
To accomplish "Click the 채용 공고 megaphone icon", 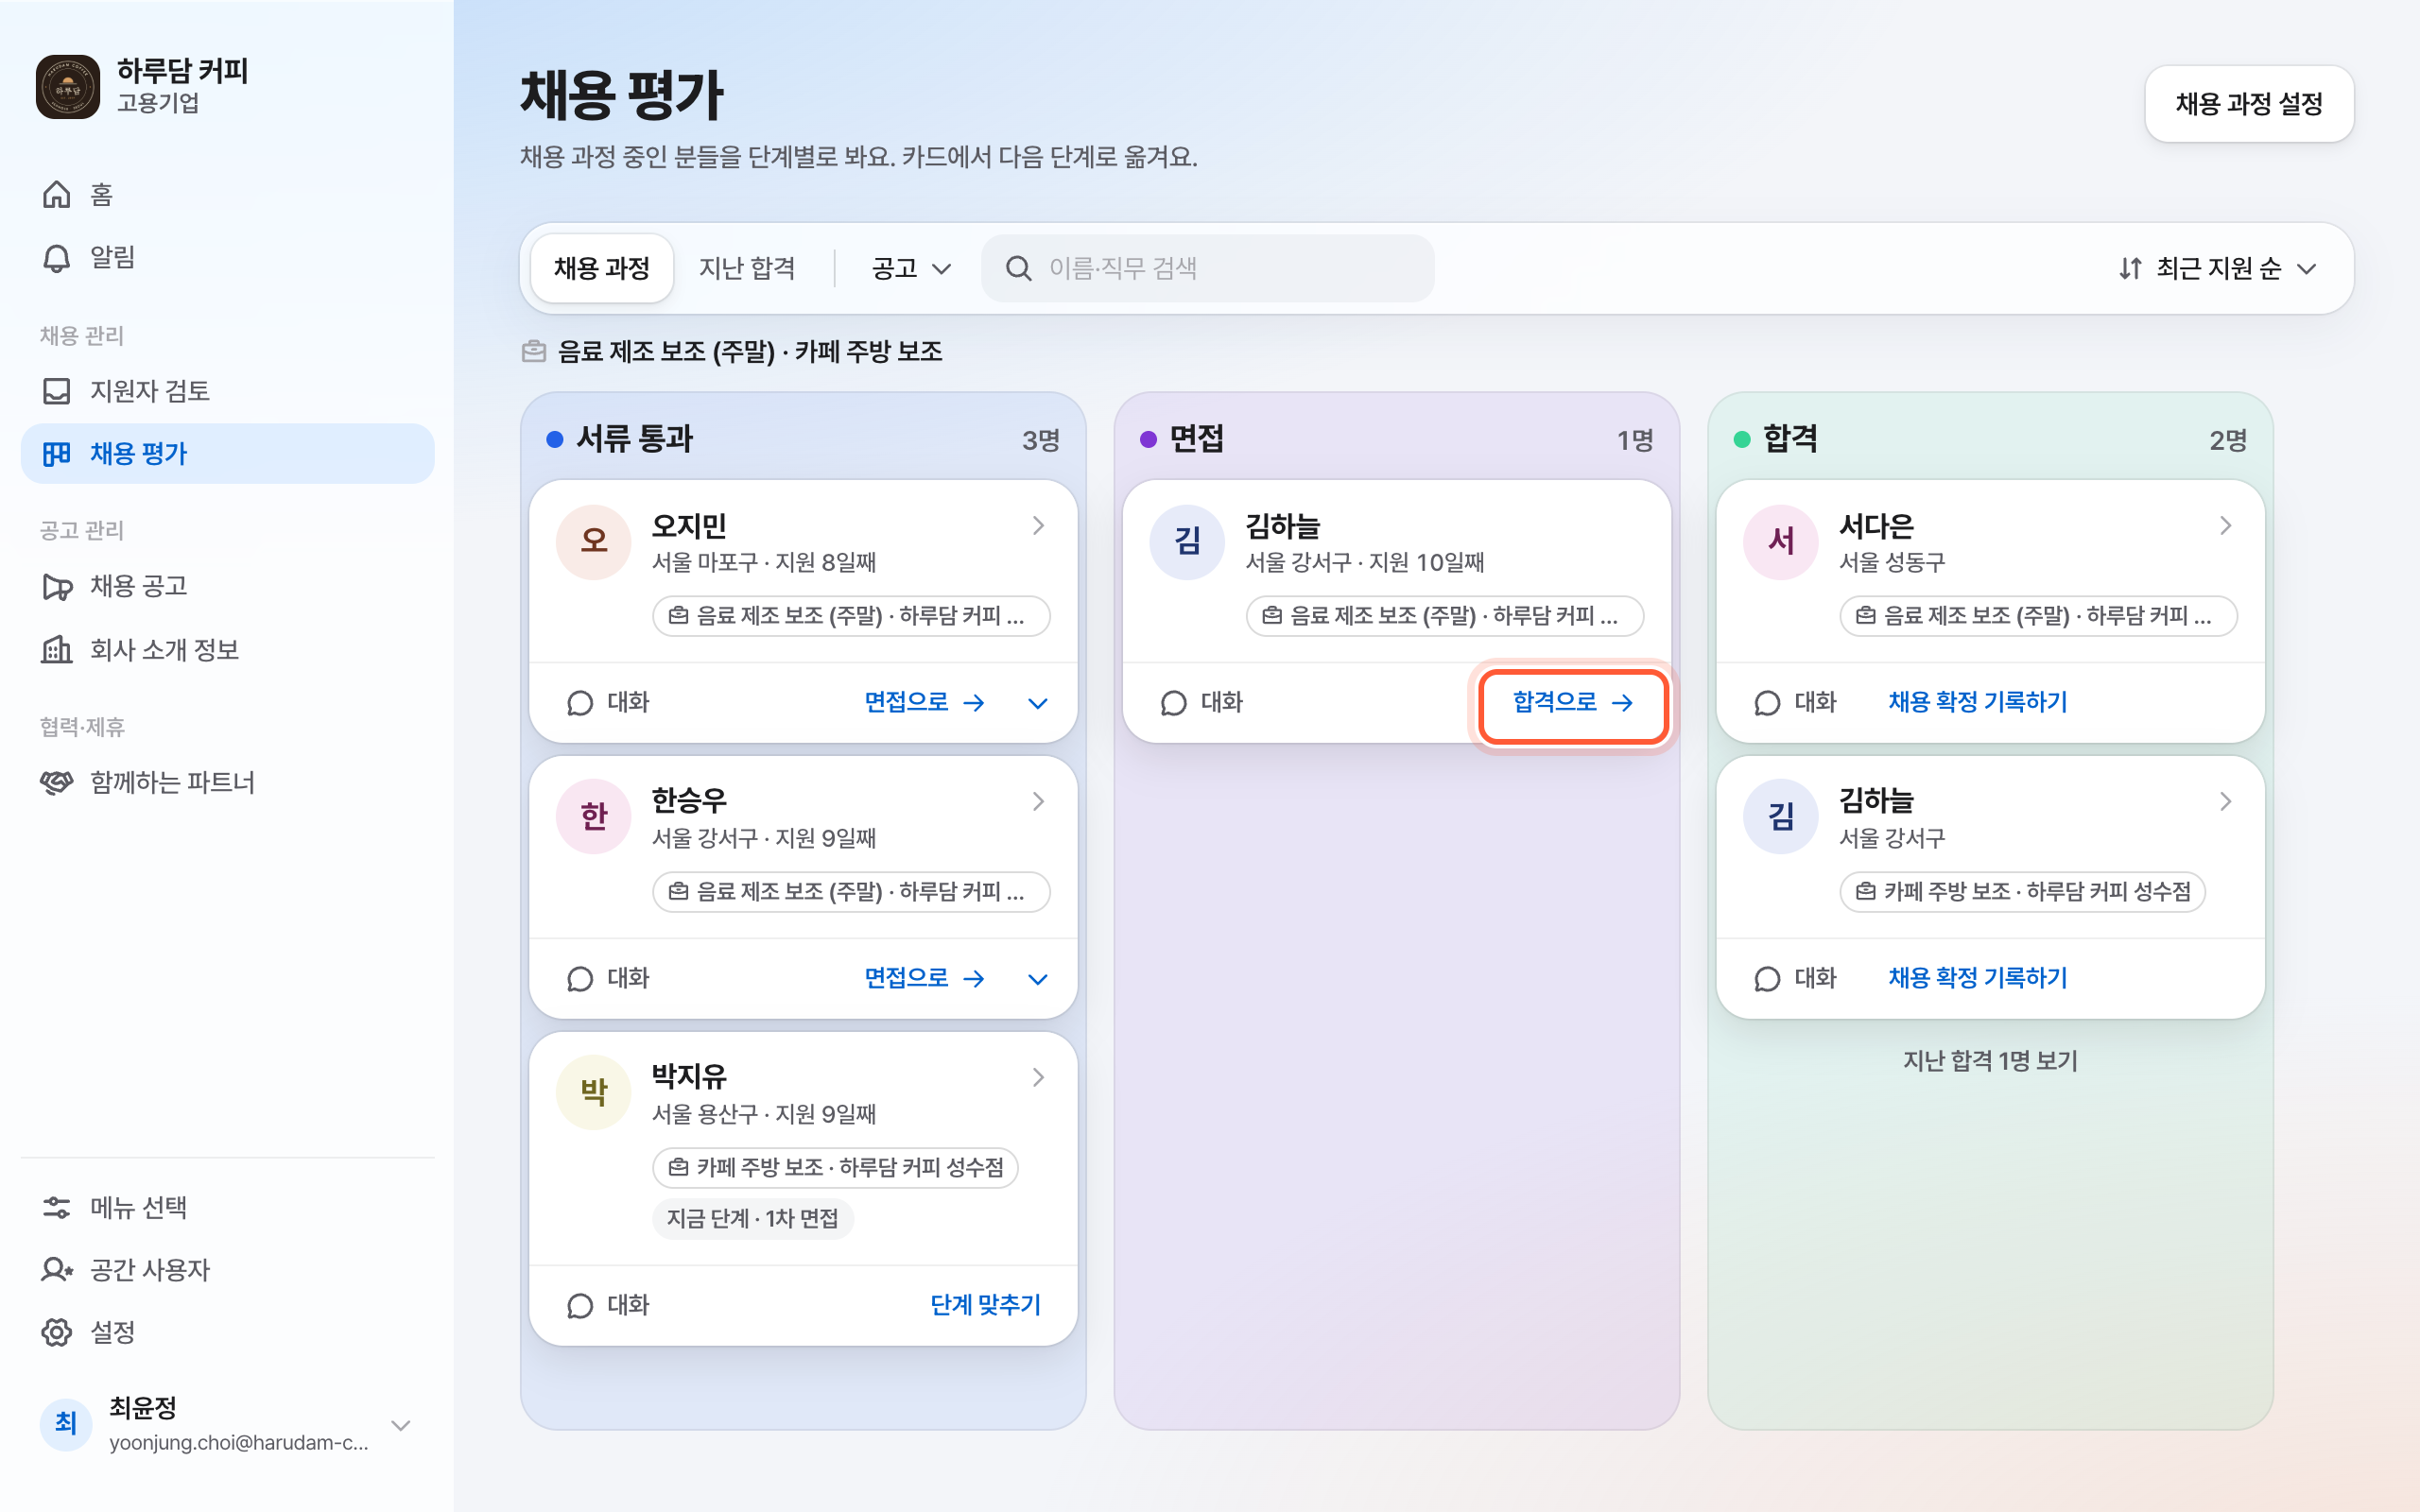I will click(57, 586).
